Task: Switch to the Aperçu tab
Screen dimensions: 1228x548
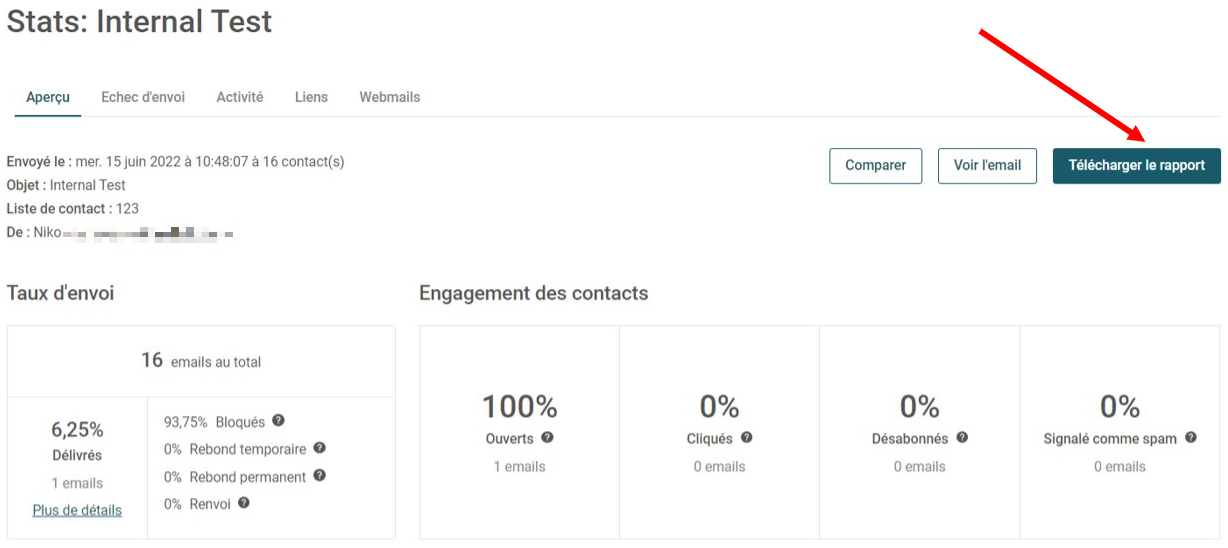Action: 48,97
